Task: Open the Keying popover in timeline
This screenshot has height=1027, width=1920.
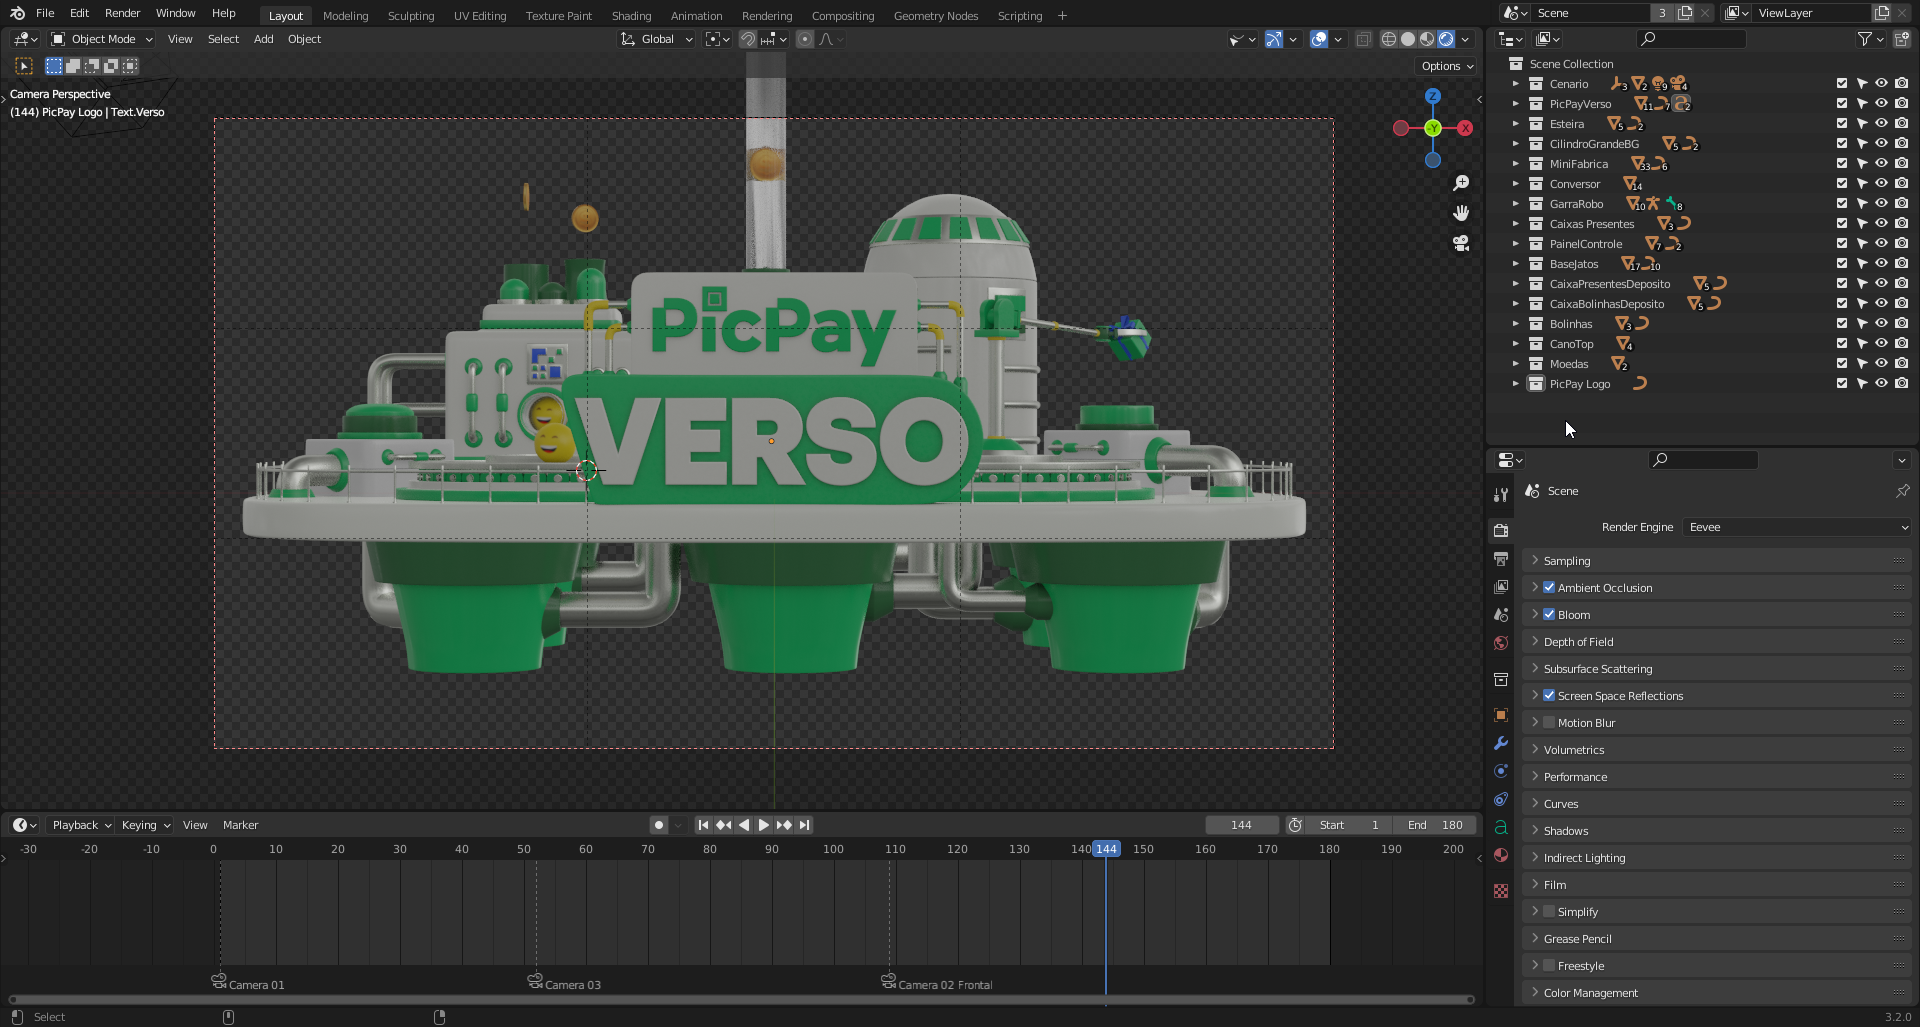Action: 146,825
